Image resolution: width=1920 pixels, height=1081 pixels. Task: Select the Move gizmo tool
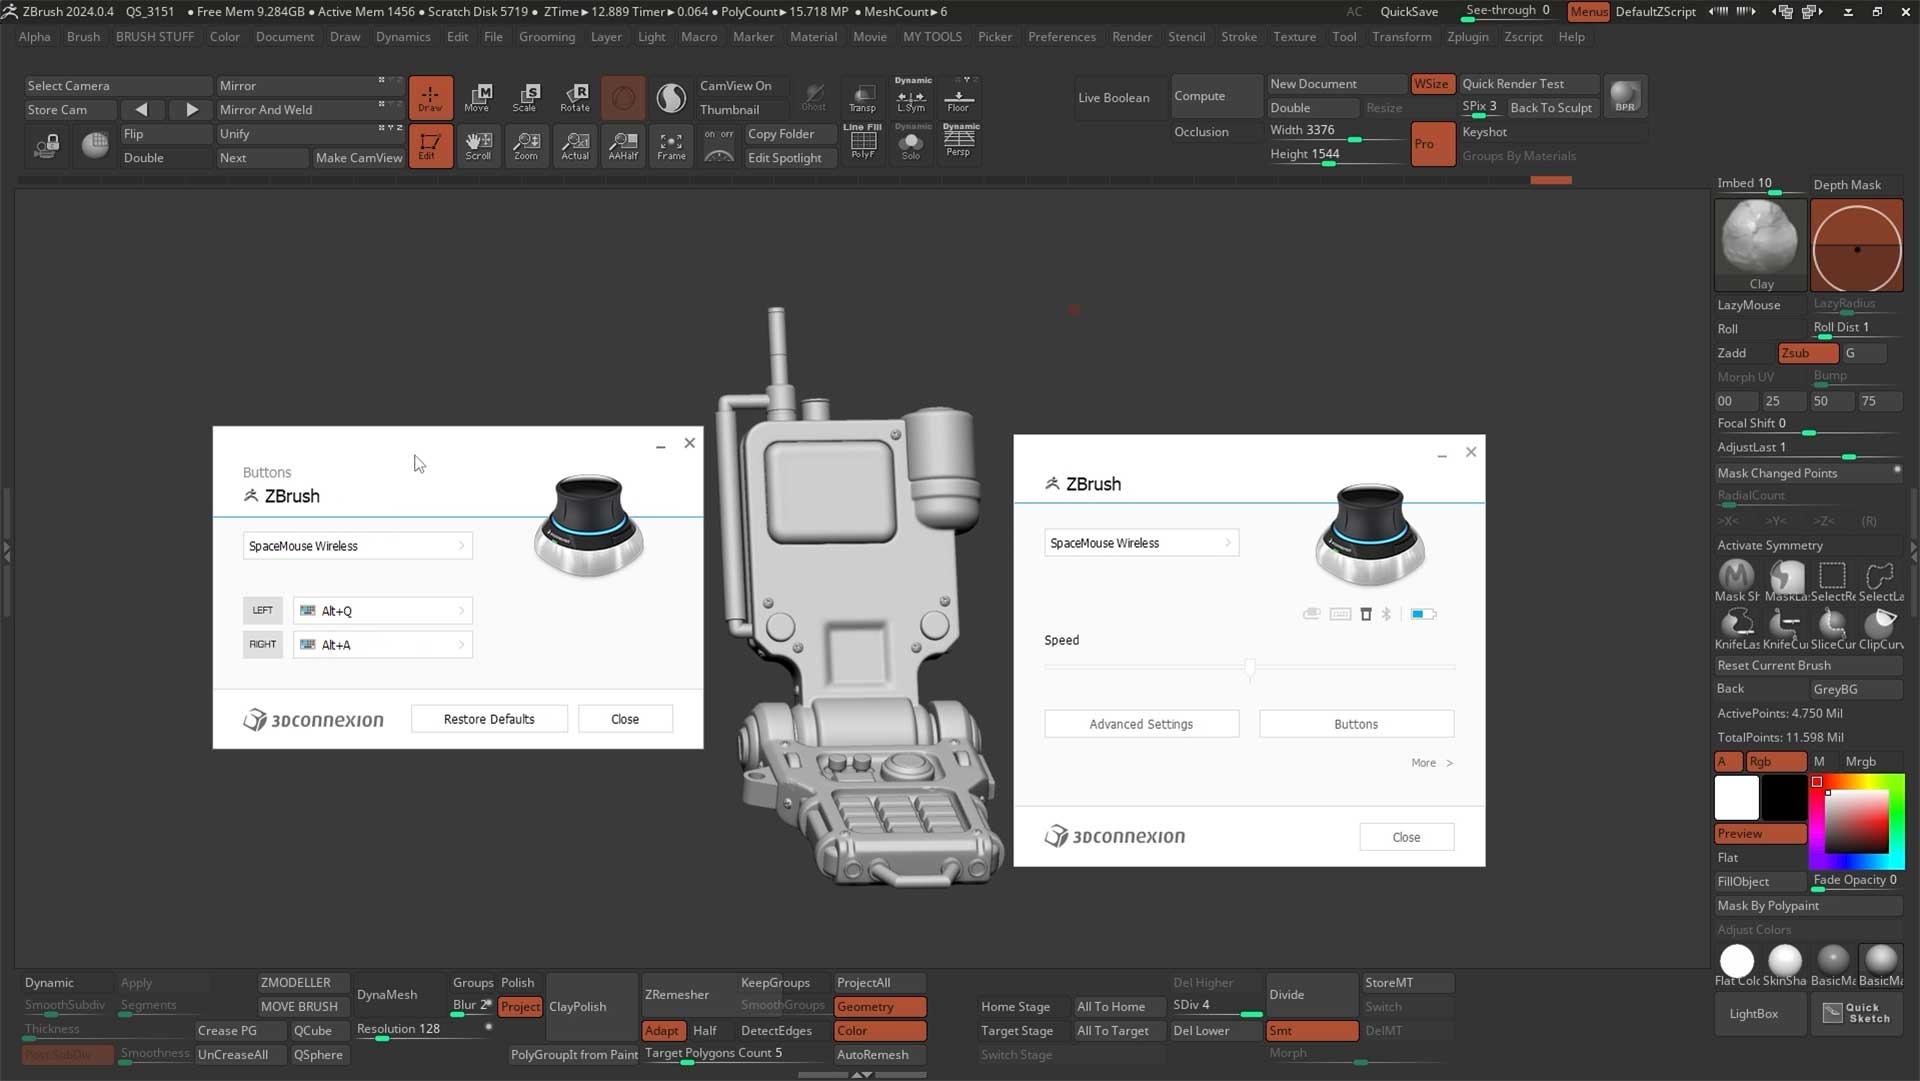(x=478, y=97)
